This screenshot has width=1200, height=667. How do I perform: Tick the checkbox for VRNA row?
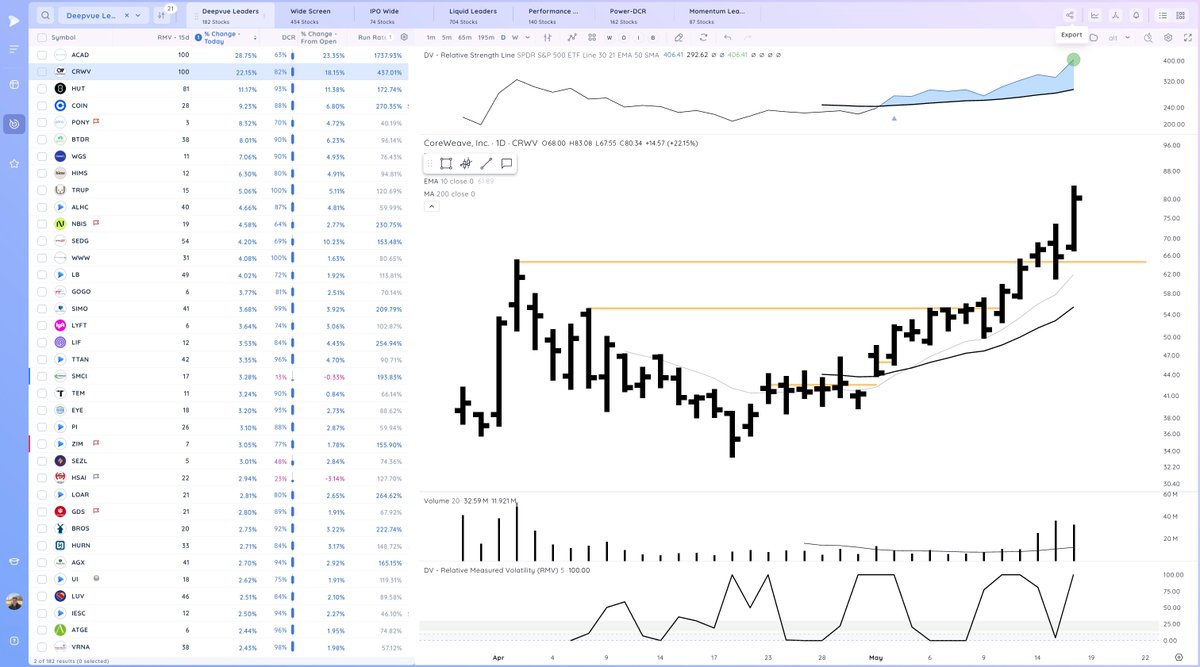click(41, 647)
